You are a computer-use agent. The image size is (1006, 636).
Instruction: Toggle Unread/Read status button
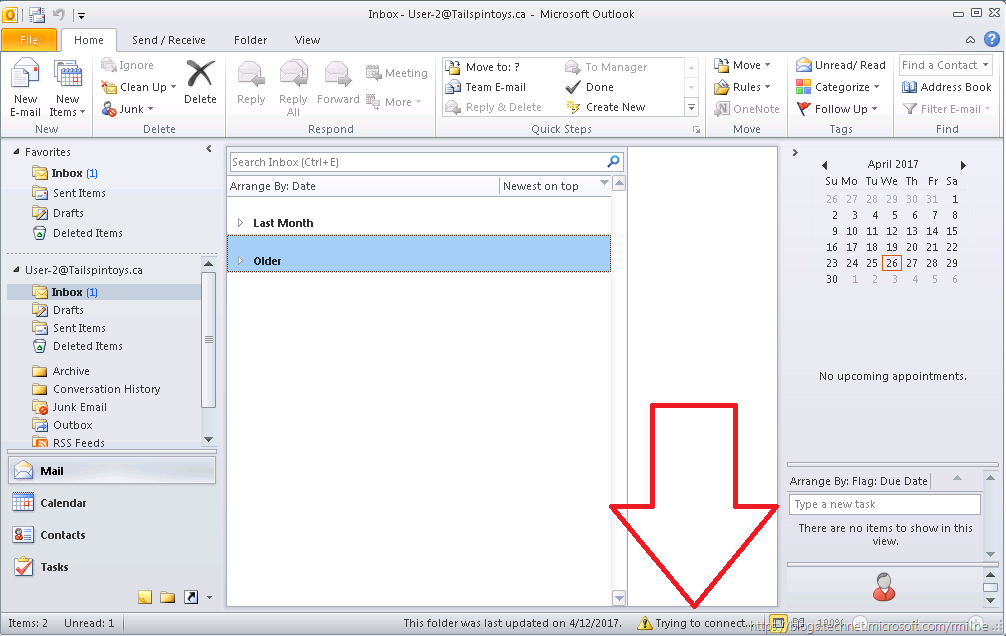coord(840,65)
